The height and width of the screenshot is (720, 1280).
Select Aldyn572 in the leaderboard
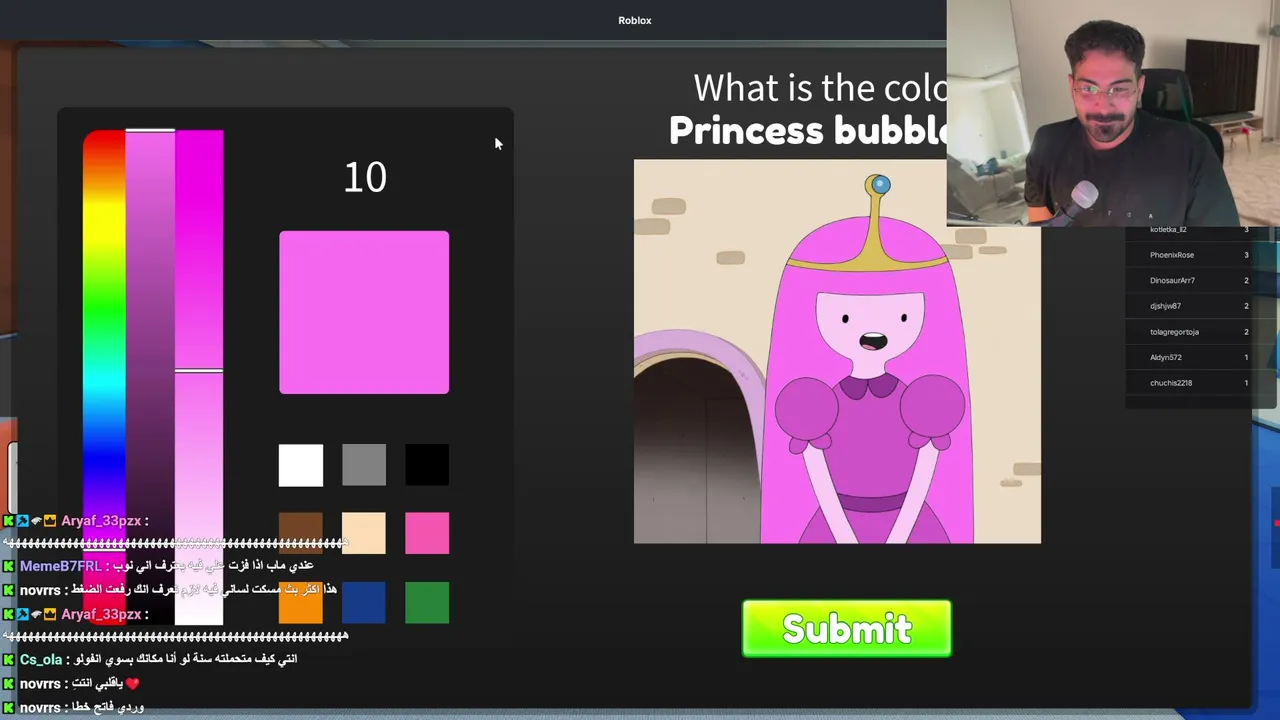[1199, 357]
